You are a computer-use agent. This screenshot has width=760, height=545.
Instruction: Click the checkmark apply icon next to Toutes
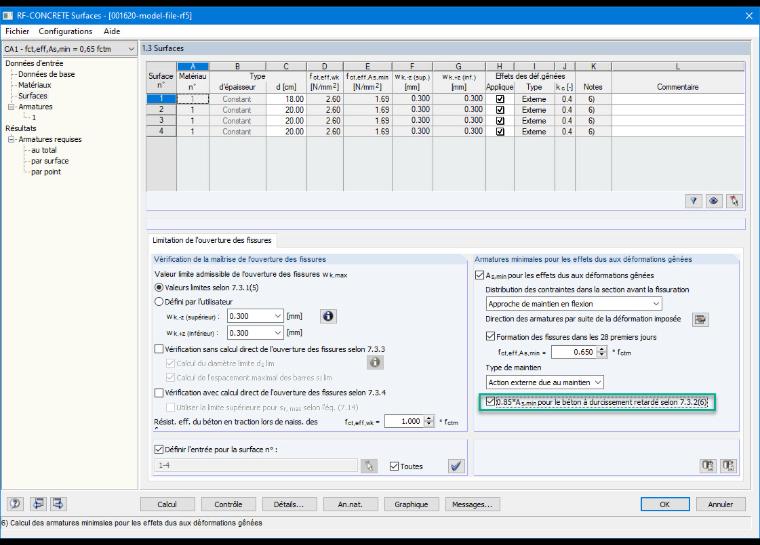[x=456, y=466]
